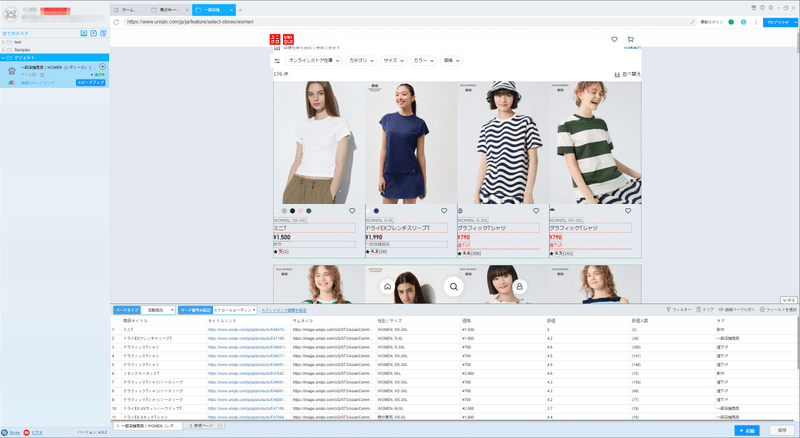Screen dimensions: 800x438
Task: Favorite the ミニT product heart
Action: point(352,211)
